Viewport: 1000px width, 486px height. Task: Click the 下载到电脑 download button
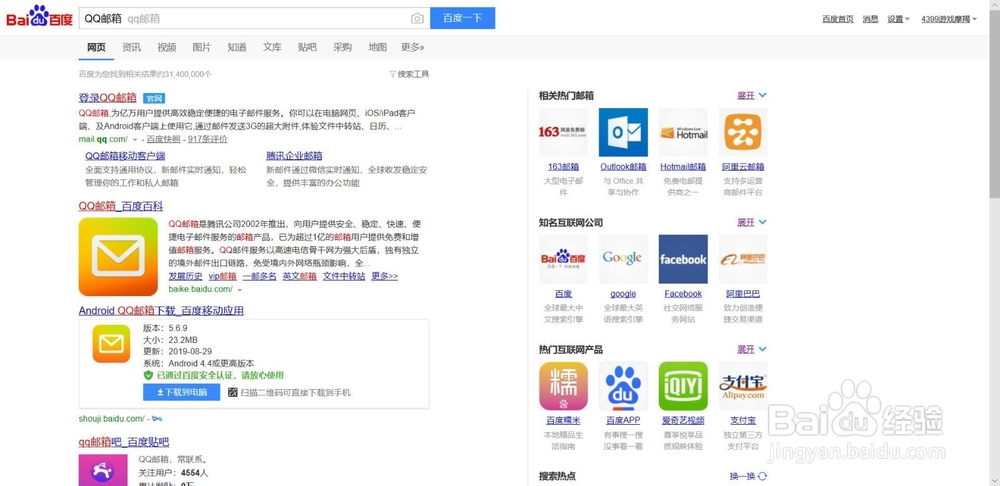tap(182, 392)
